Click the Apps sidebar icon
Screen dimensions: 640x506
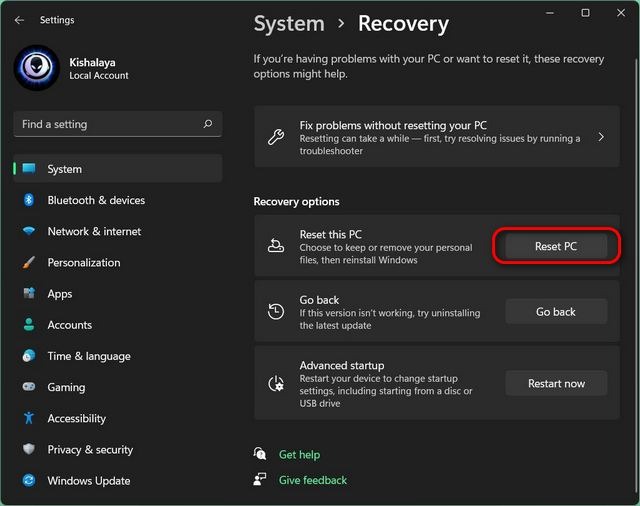pyautogui.click(x=29, y=293)
